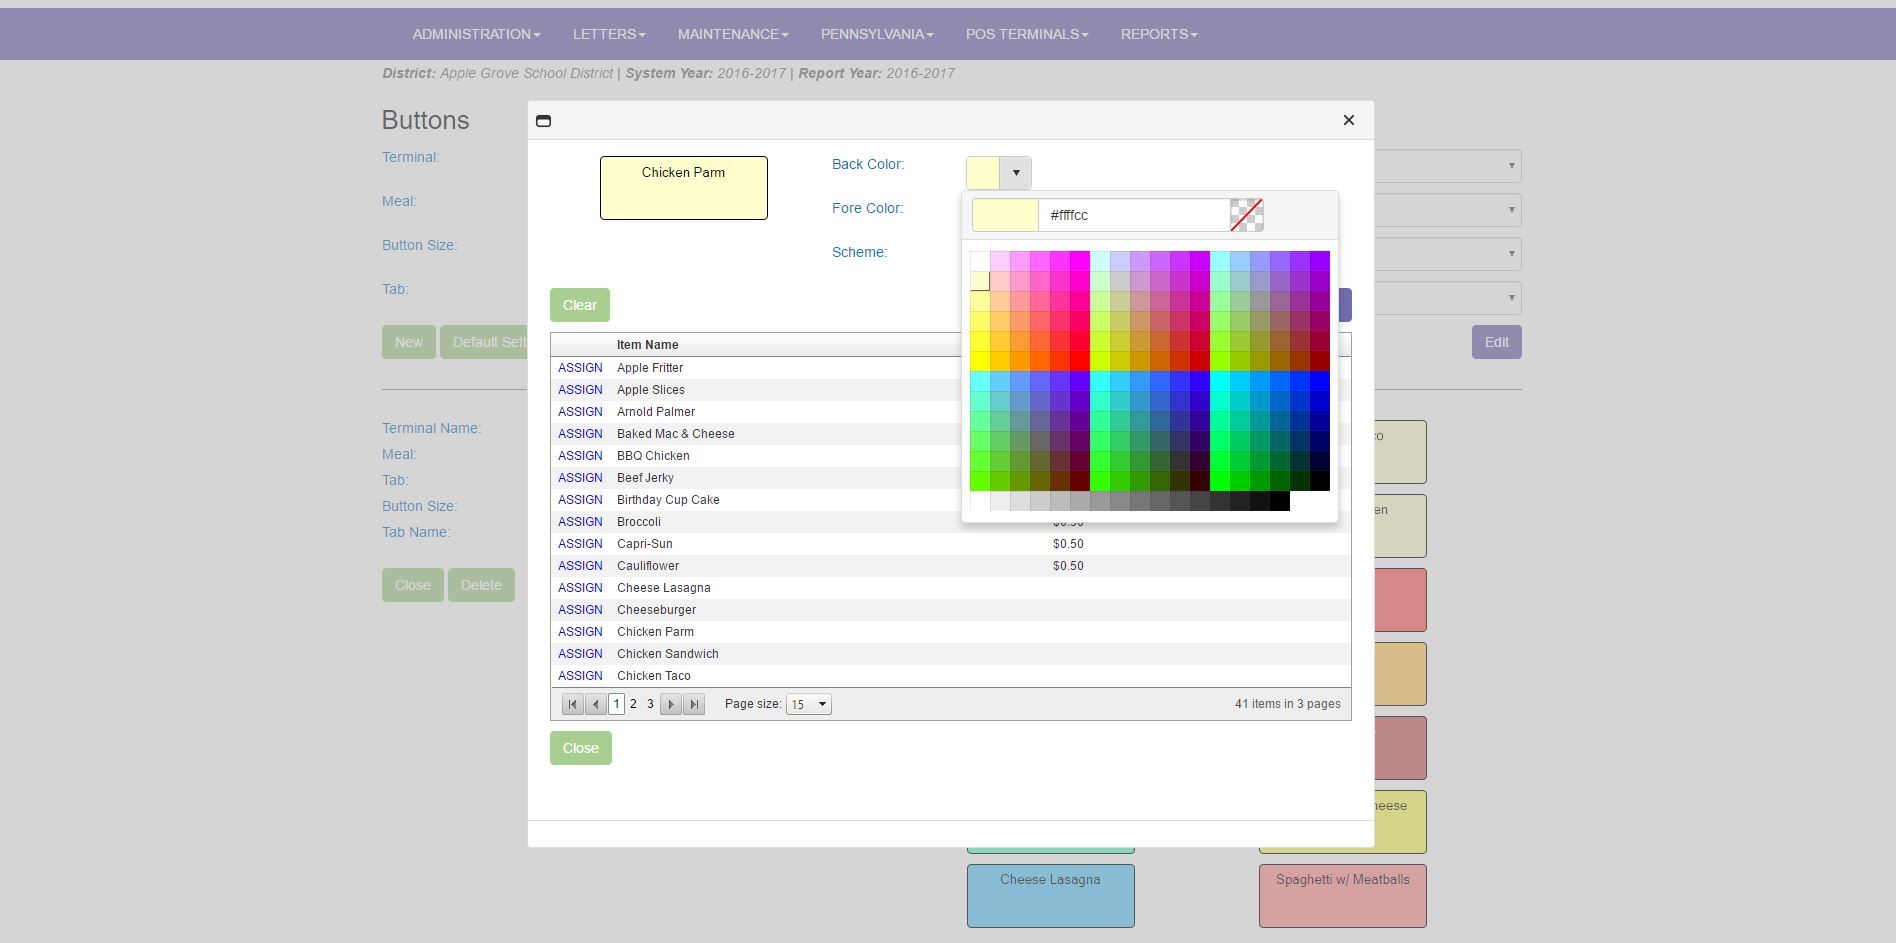This screenshot has height=943, width=1896.
Task: Click the hex color input field
Action: pos(1134,215)
